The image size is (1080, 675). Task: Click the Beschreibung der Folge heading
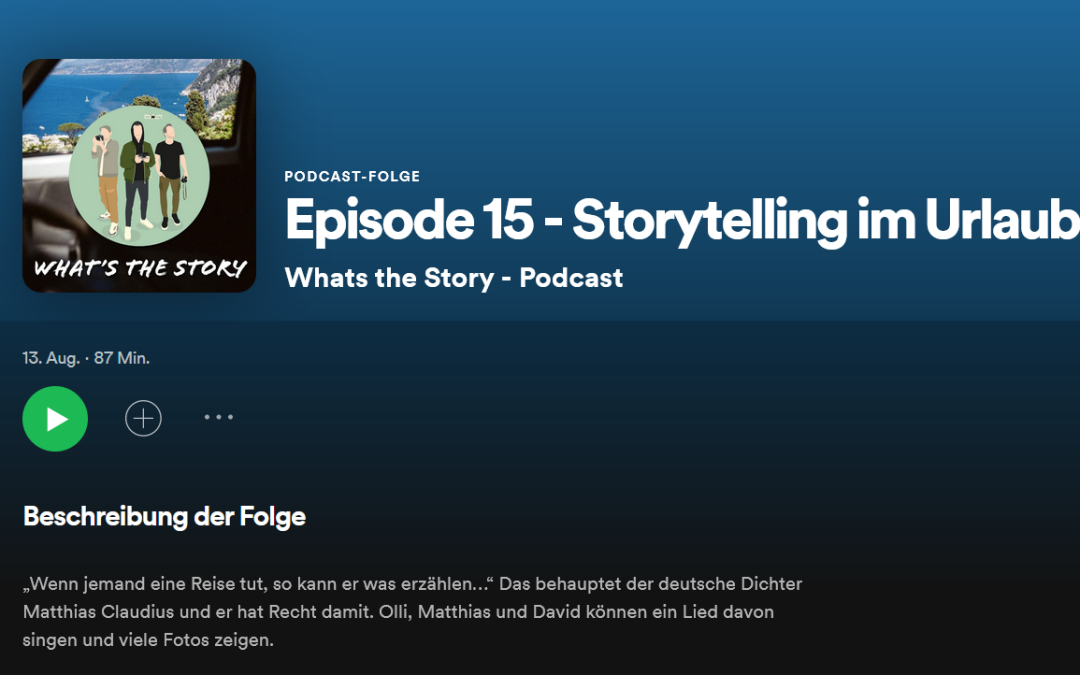[x=164, y=517]
